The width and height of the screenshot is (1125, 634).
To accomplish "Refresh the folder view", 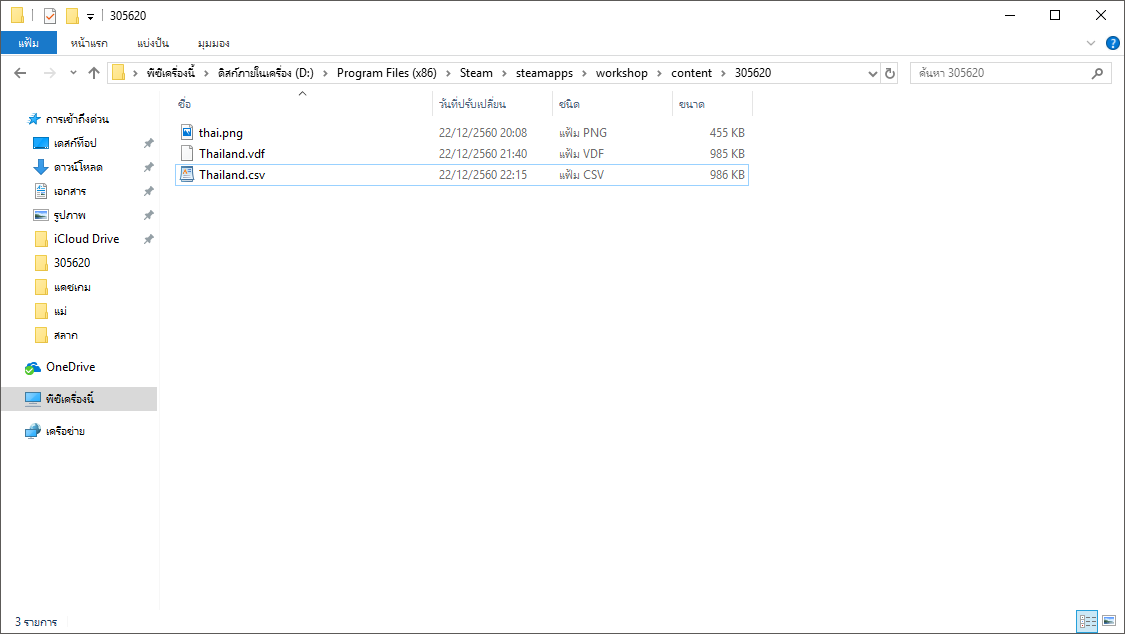I will pos(890,73).
